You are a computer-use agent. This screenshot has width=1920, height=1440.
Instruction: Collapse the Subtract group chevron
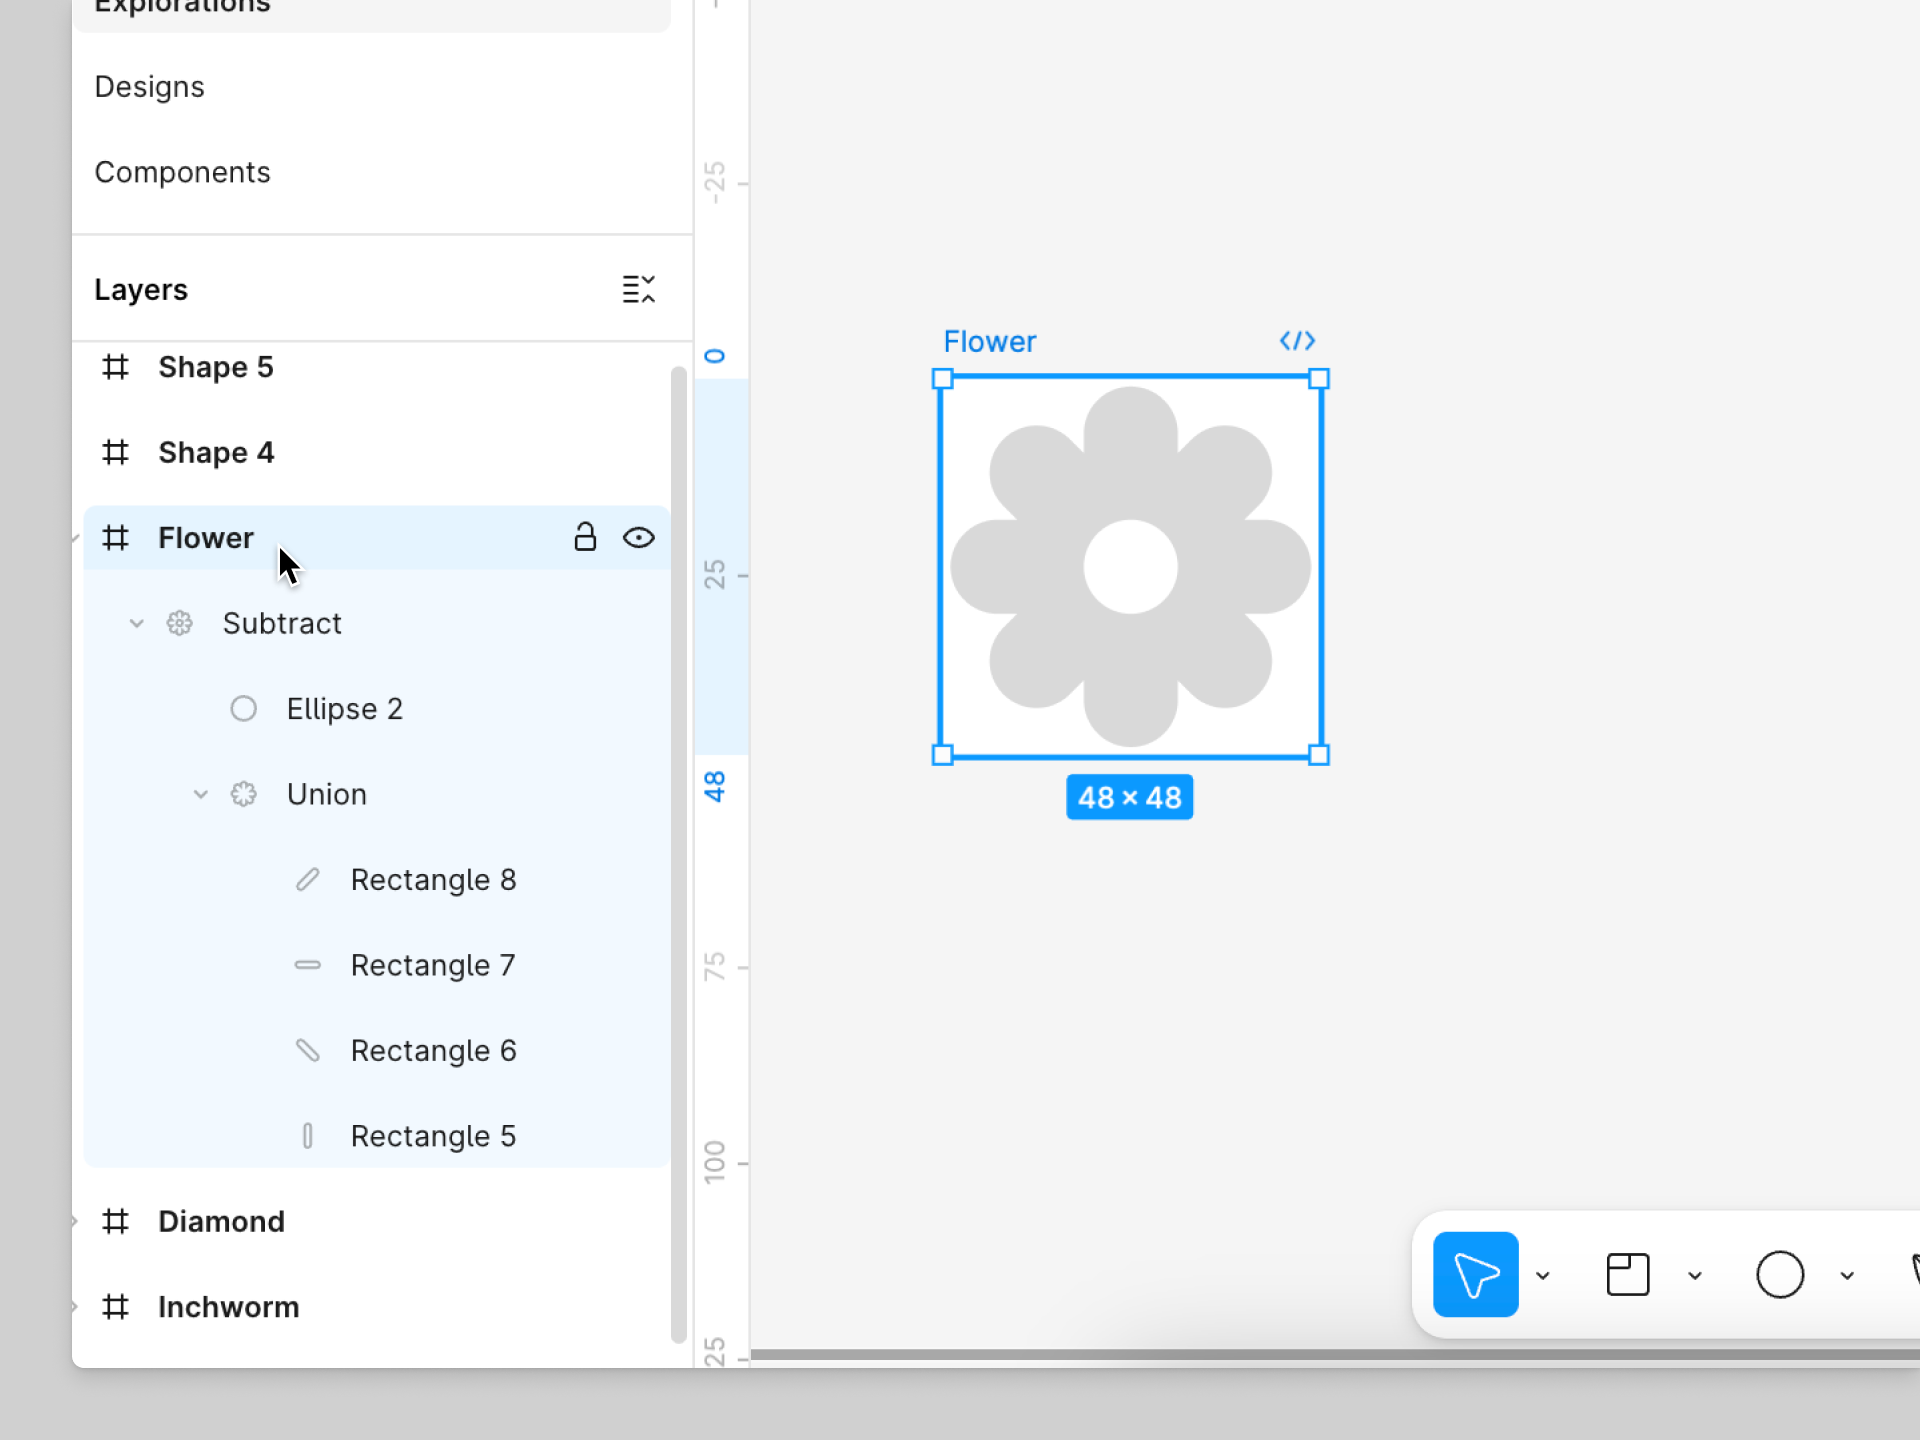coord(137,623)
